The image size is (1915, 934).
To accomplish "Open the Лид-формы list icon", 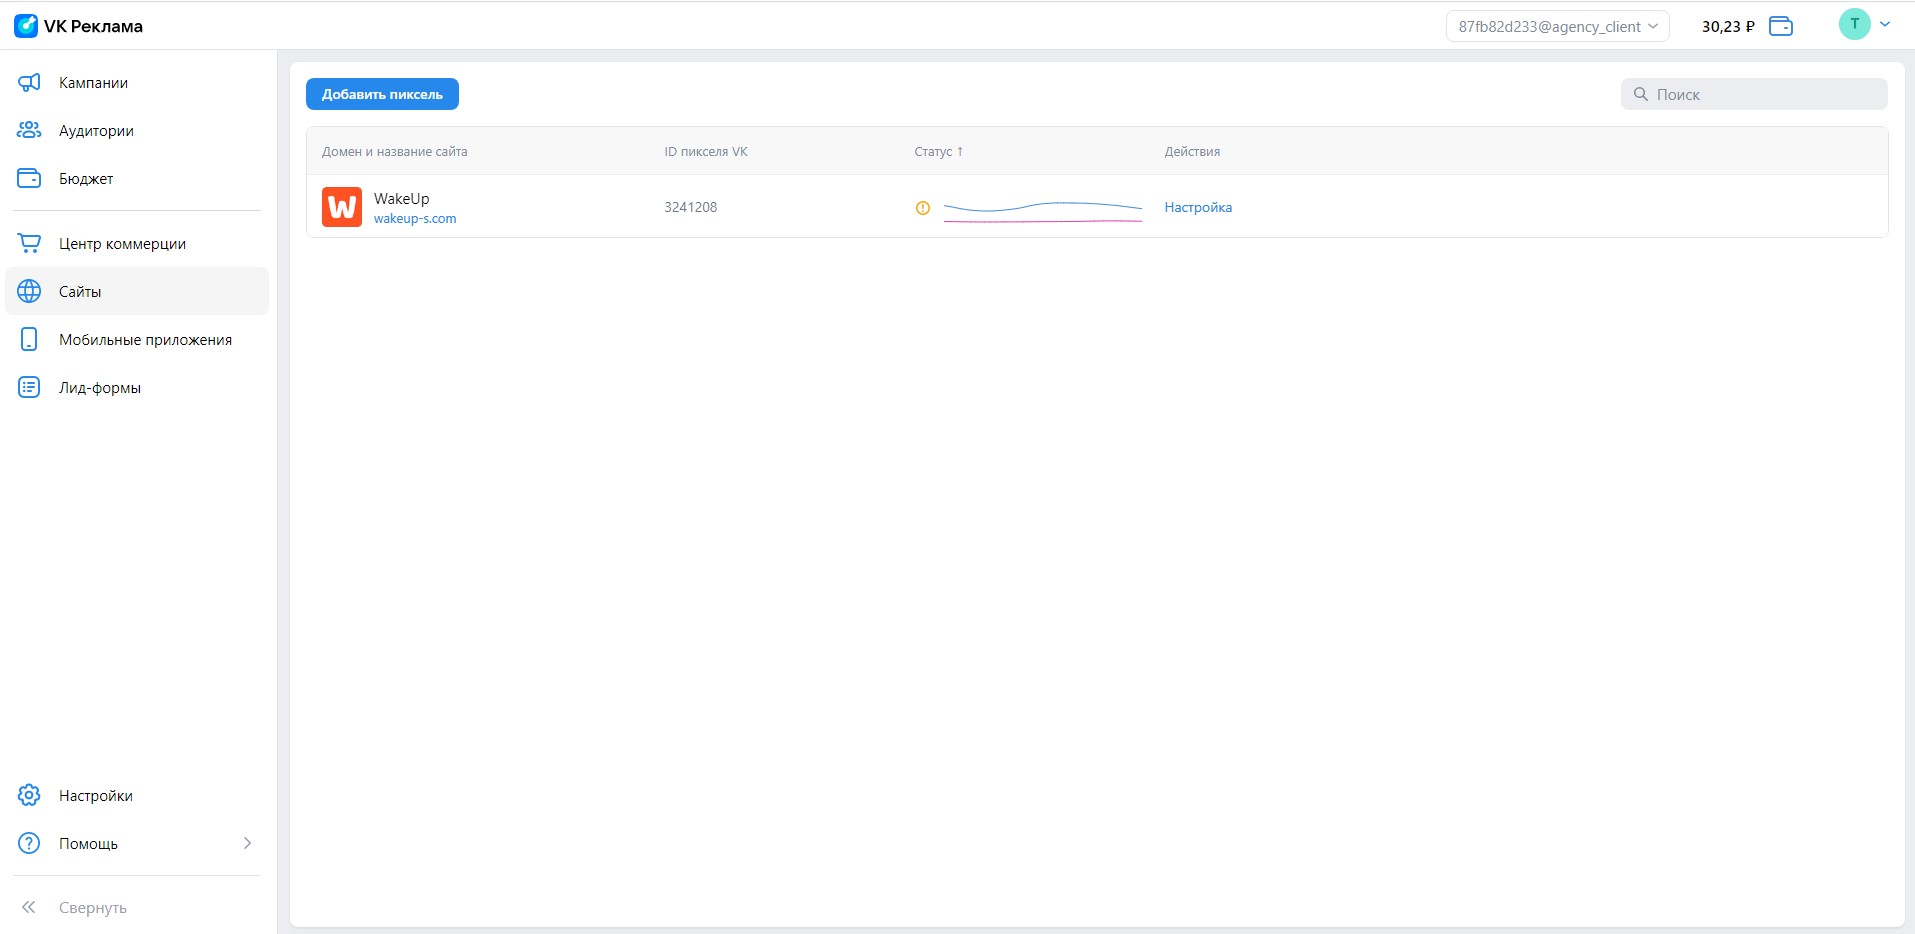I will [x=30, y=387].
